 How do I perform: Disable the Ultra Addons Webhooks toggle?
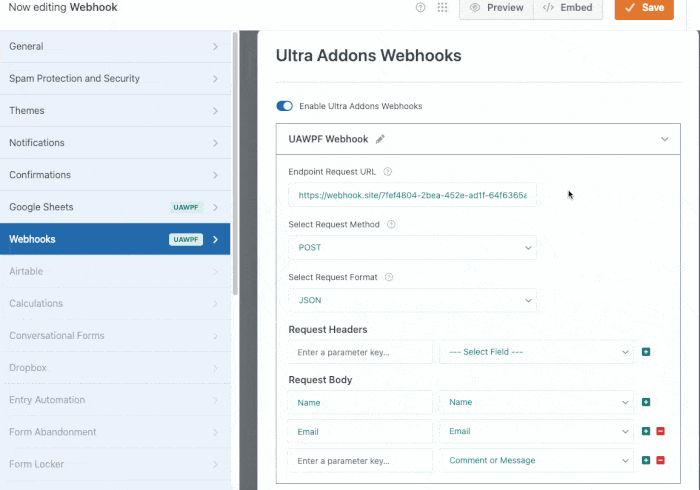coord(285,106)
